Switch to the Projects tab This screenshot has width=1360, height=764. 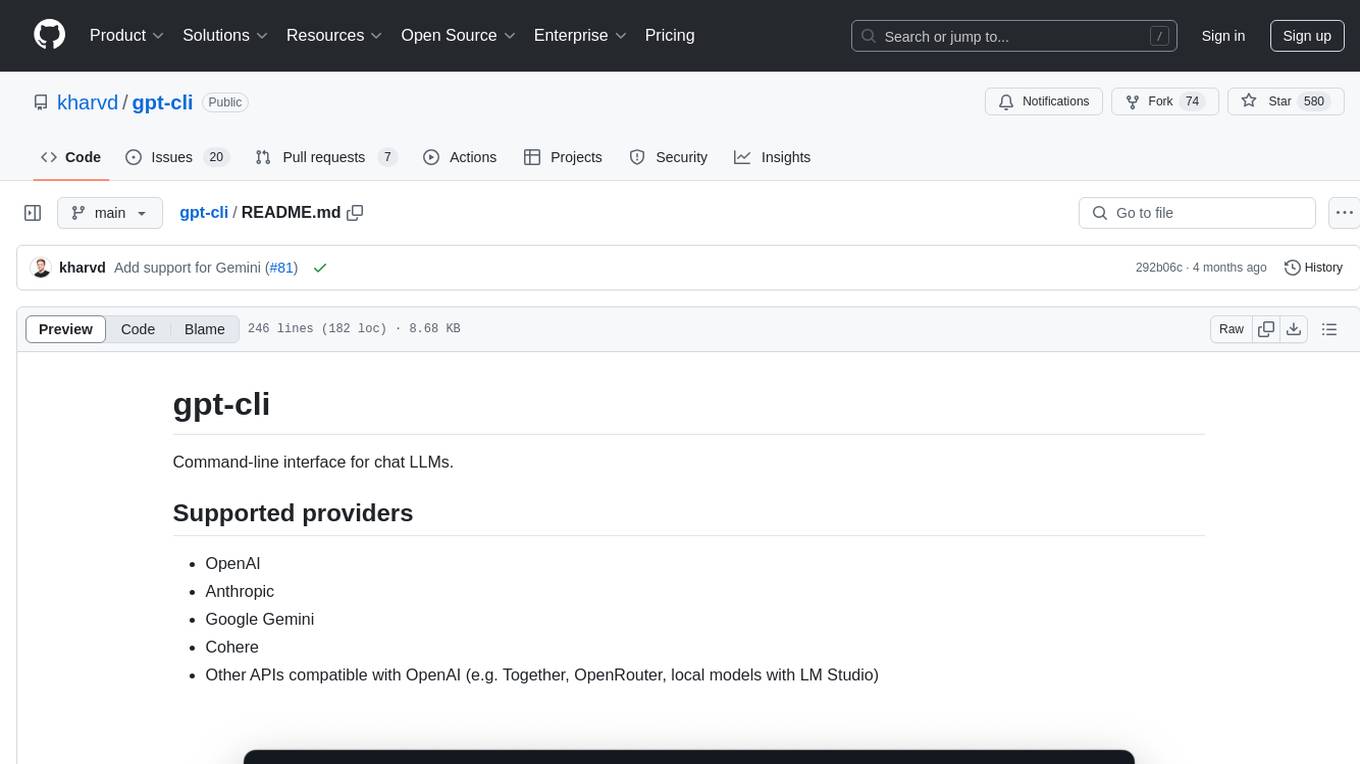[x=563, y=157]
